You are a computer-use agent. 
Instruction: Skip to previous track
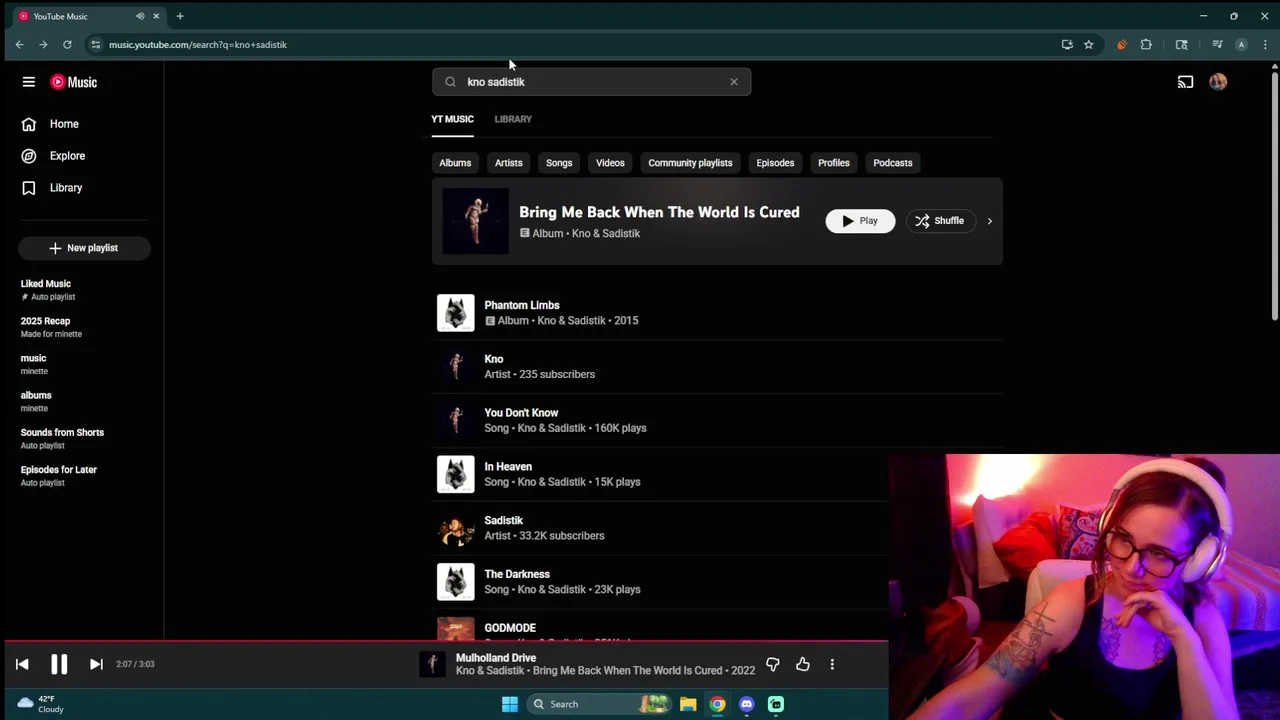tap(22, 664)
